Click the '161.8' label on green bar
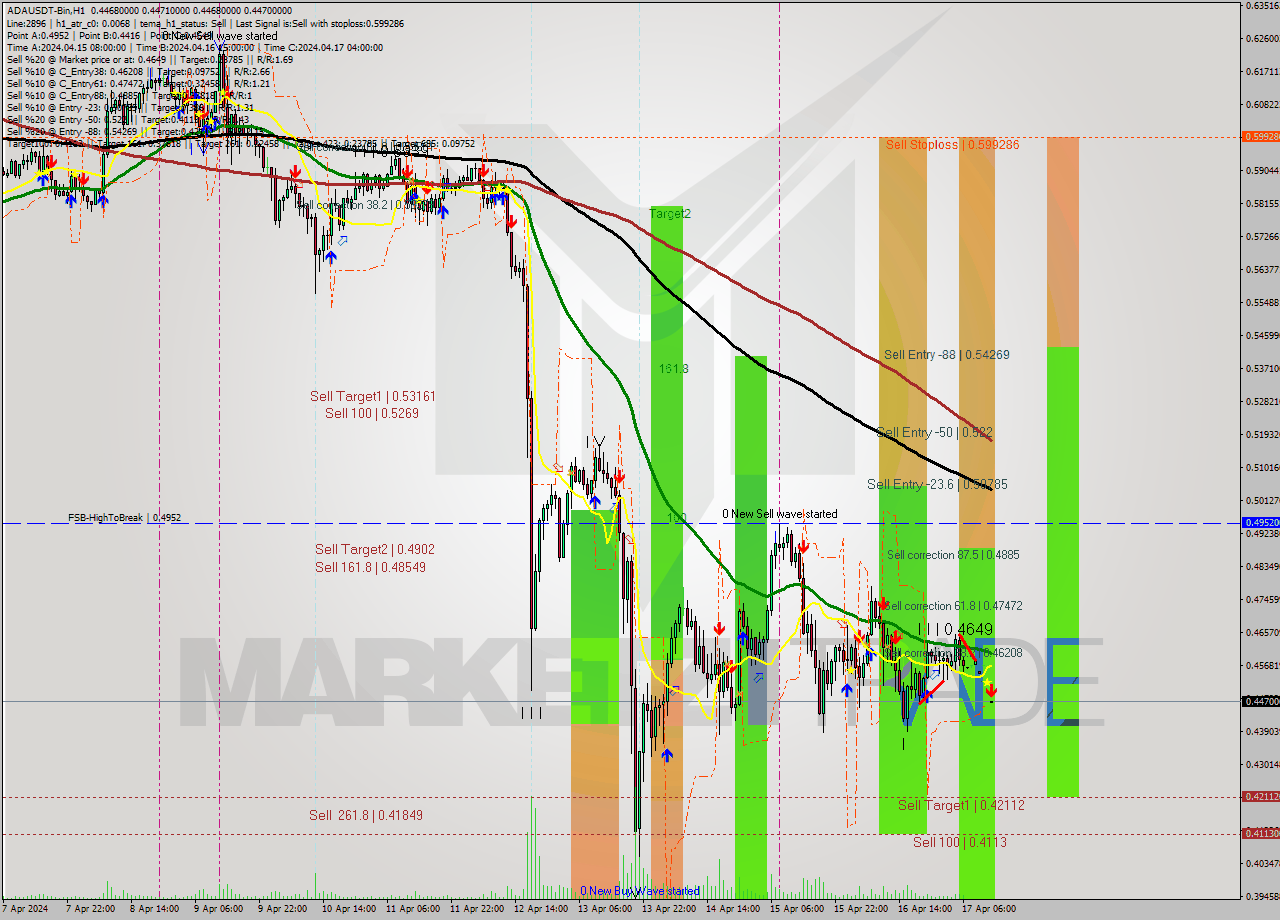The image size is (1280, 920). (673, 368)
